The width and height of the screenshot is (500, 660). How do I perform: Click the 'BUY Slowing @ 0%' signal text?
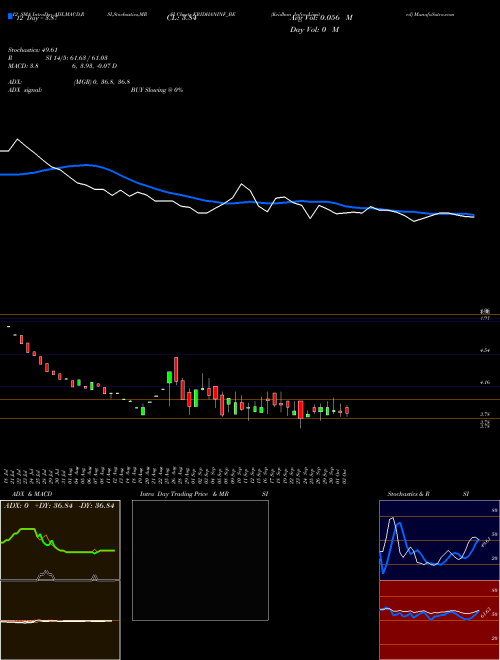click(x=157, y=90)
